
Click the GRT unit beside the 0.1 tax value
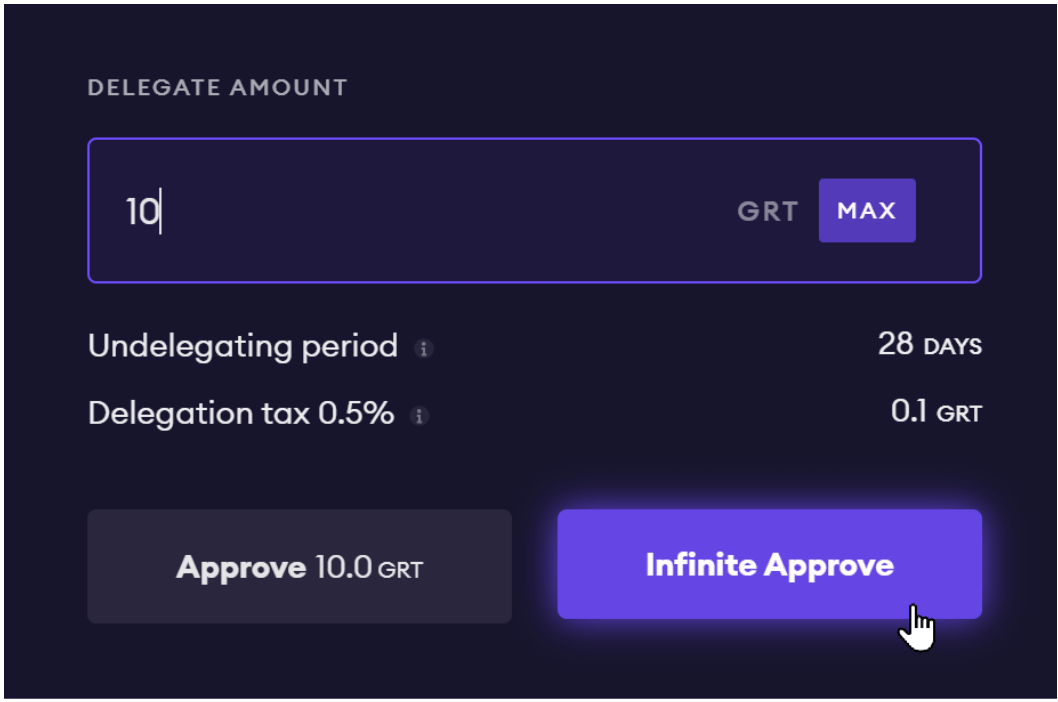tap(959, 414)
